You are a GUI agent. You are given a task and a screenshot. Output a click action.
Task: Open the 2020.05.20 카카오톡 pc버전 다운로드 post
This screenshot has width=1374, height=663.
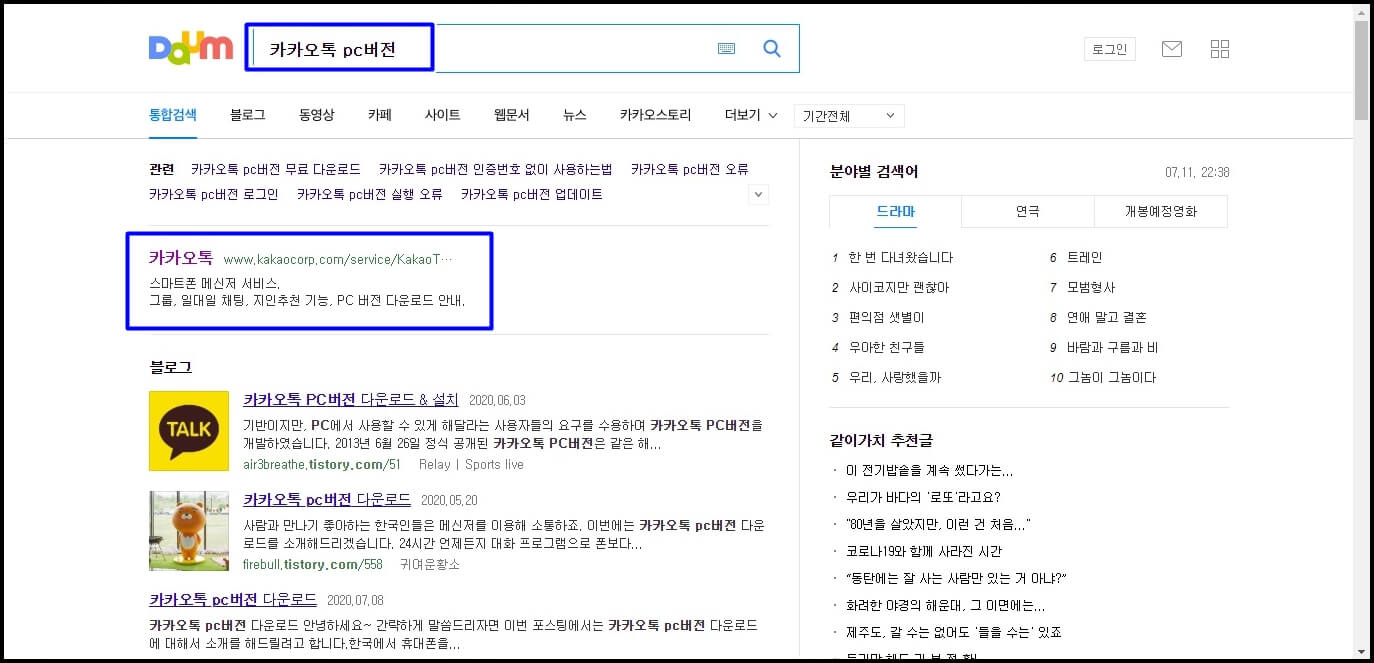point(327,499)
